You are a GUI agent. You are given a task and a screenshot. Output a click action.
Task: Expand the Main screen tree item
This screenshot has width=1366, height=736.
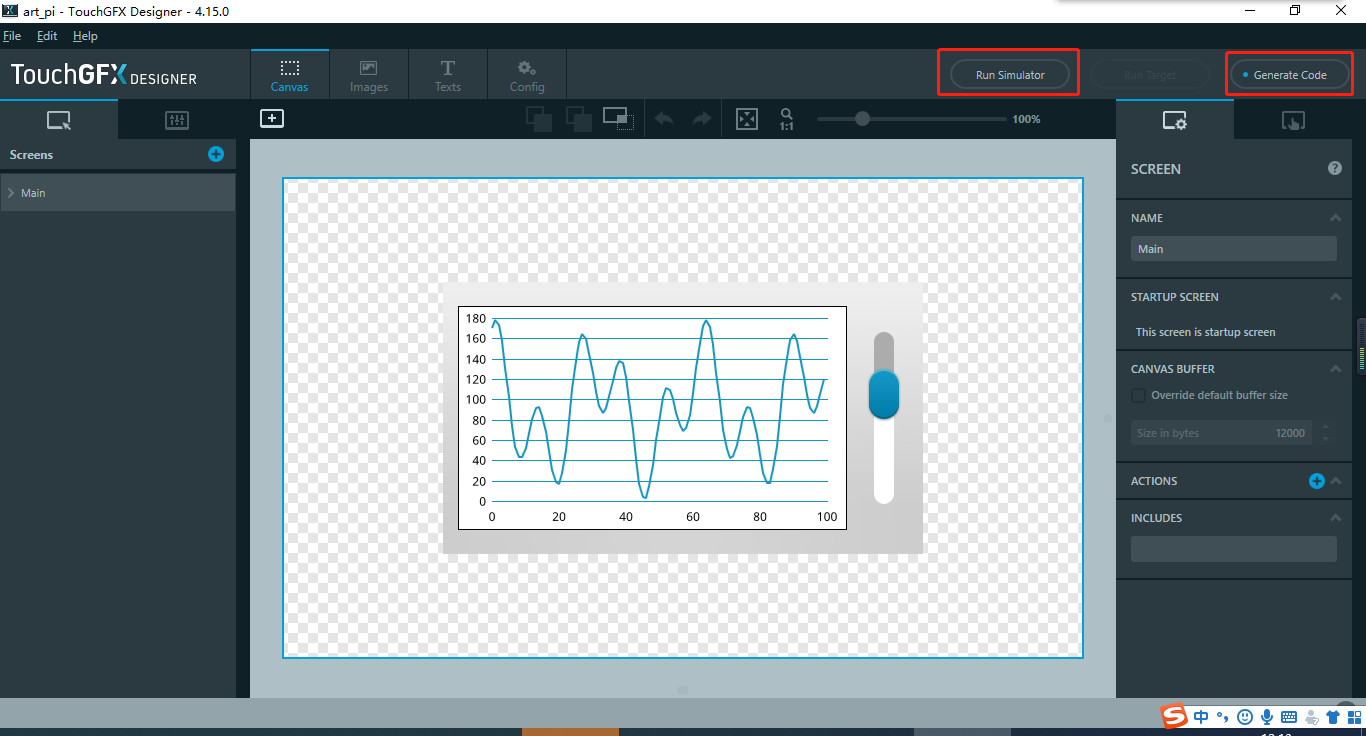(x=10, y=192)
